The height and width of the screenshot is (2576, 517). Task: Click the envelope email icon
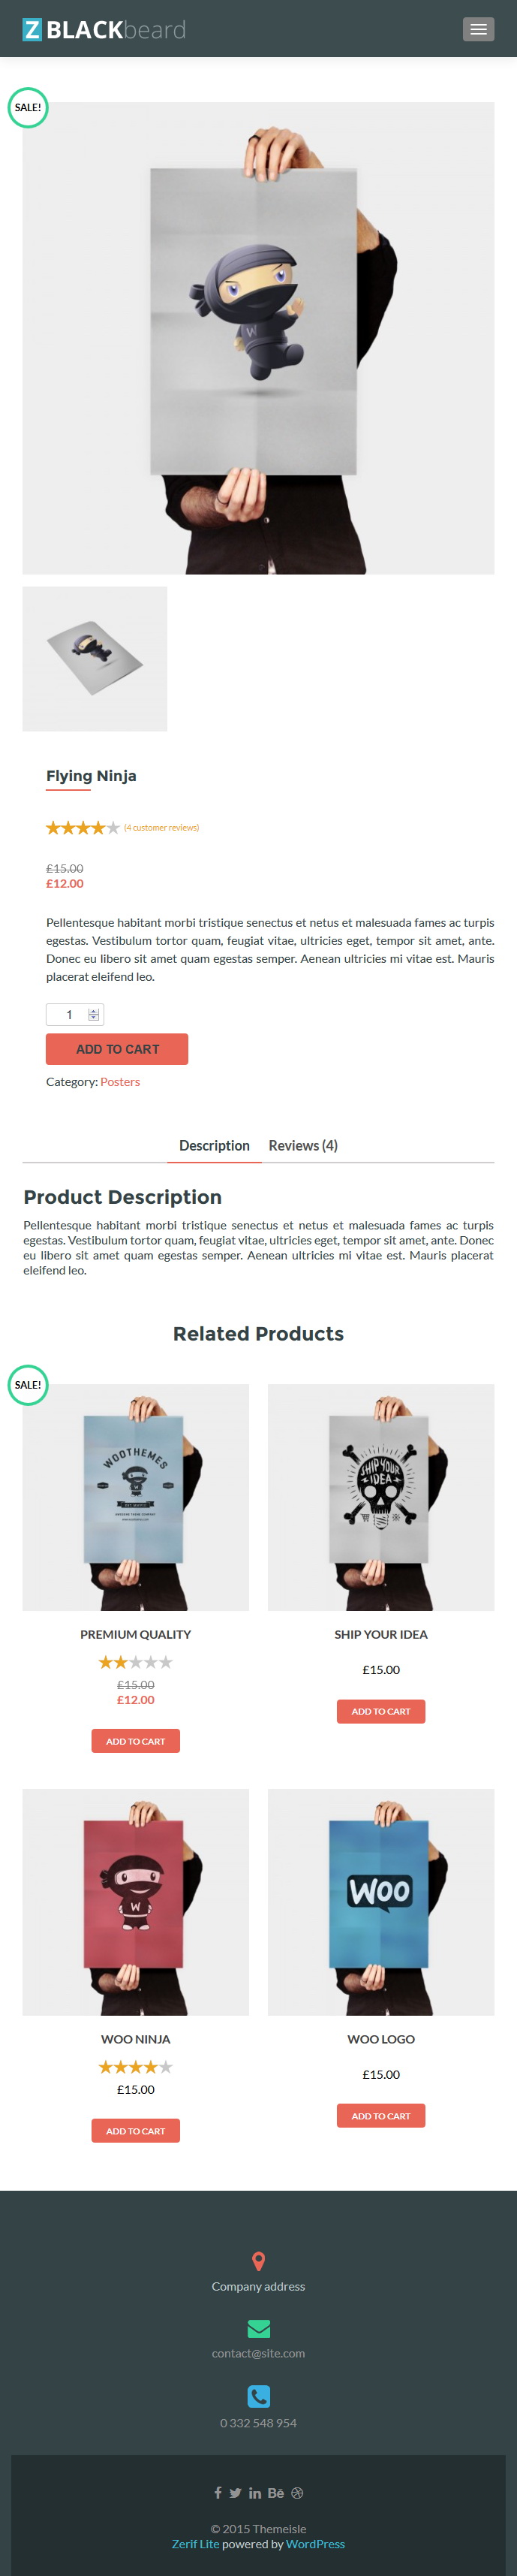pos(258,2328)
